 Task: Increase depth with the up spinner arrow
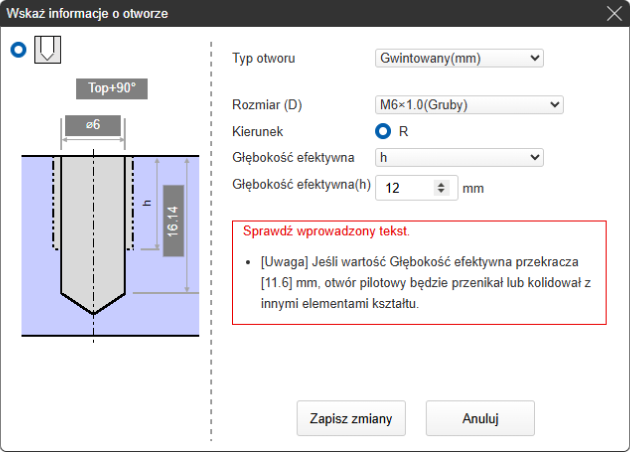441,183
